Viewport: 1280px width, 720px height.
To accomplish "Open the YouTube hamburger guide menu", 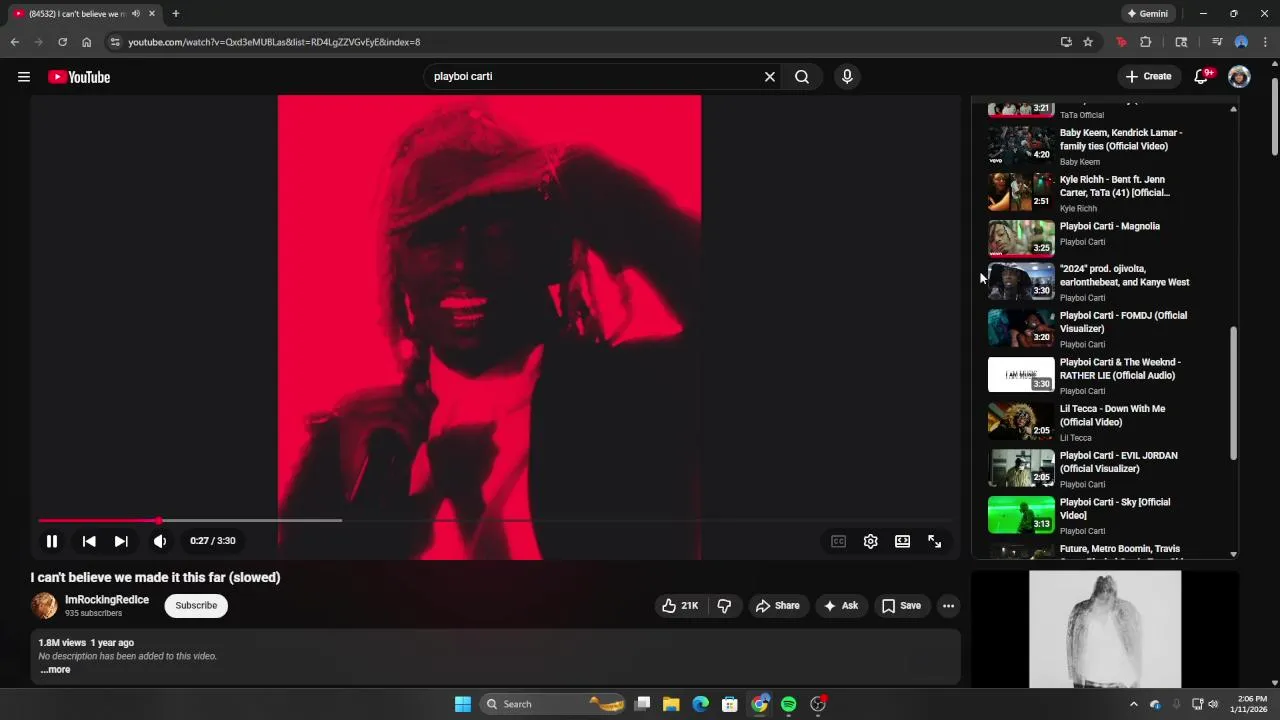I will [x=24, y=77].
